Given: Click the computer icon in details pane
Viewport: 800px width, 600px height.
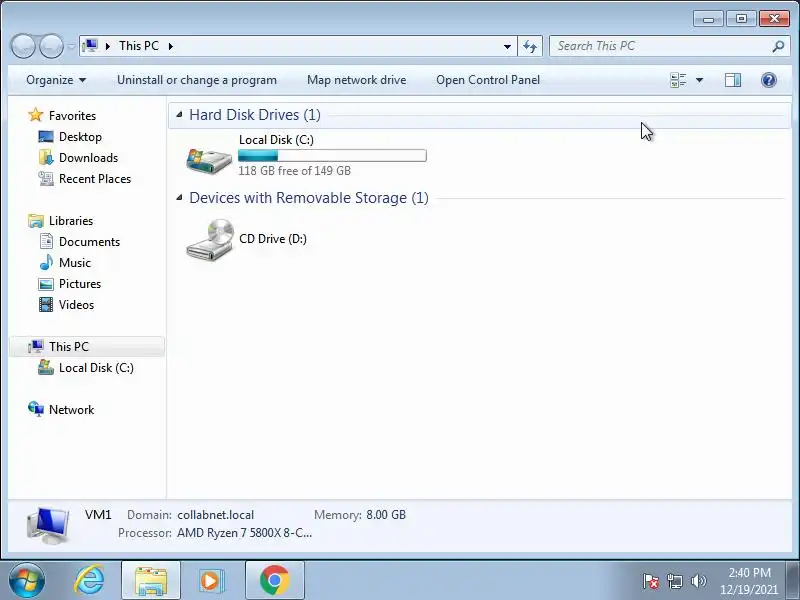Looking at the screenshot, I should 48,526.
